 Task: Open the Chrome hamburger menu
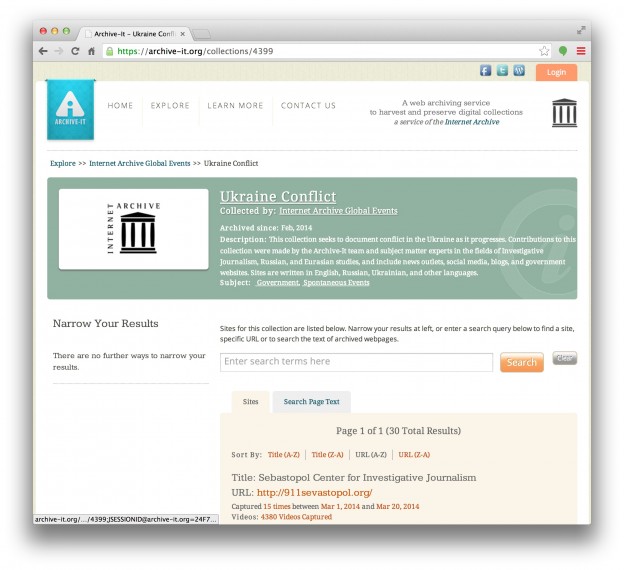click(x=581, y=51)
